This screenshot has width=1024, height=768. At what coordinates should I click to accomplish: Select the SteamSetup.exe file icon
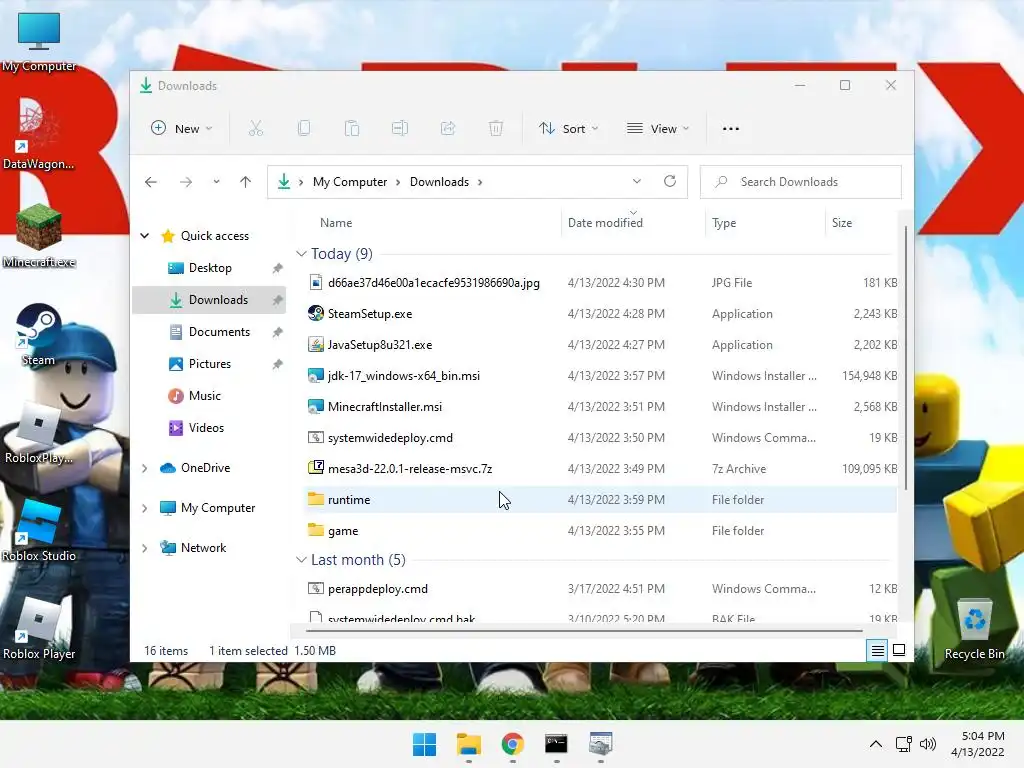tap(315, 313)
